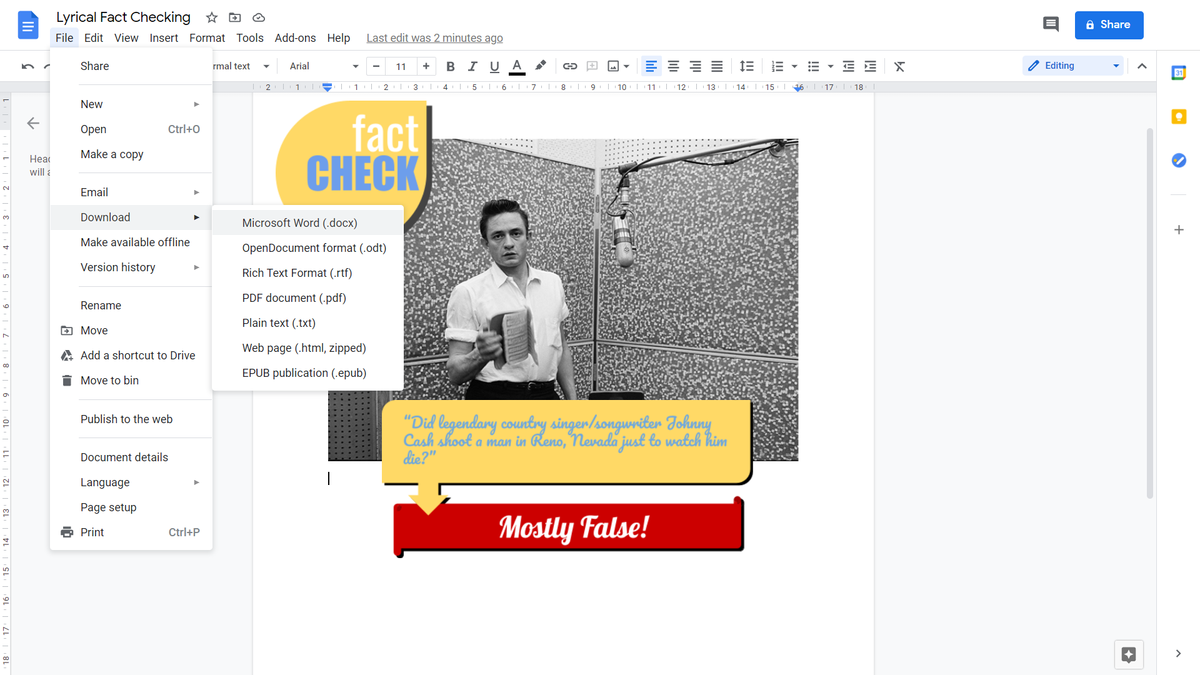1200x675 pixels.
Task: Open the text color picker
Action: [516, 65]
